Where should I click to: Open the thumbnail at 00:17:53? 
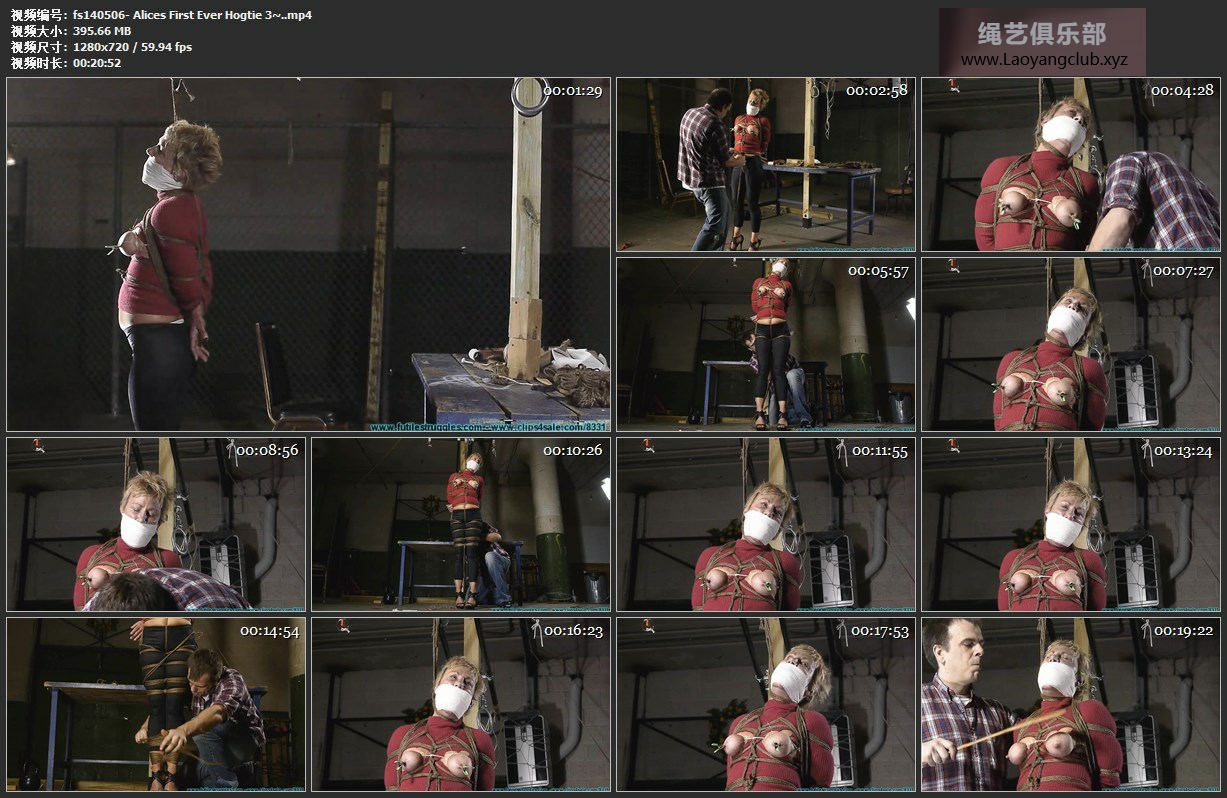[x=765, y=704]
